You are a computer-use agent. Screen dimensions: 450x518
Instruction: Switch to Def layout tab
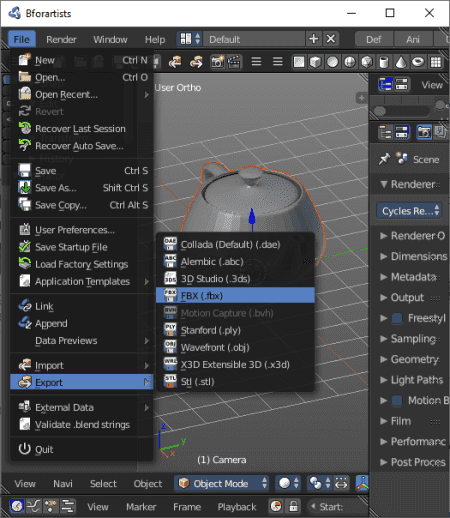coord(374,39)
